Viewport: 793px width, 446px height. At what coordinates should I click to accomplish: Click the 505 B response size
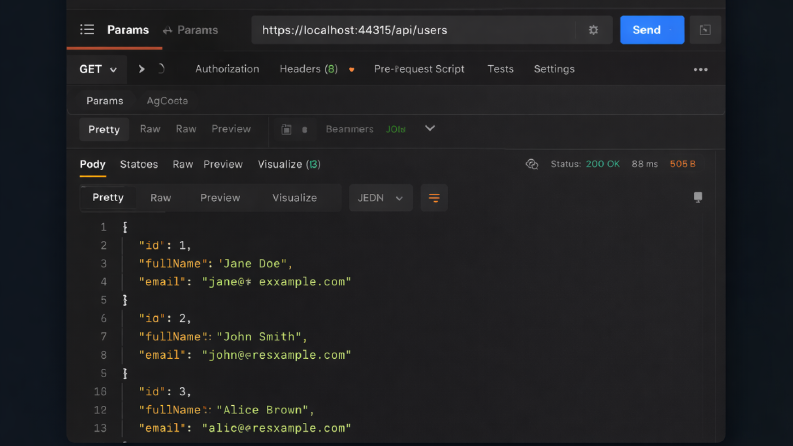[x=682, y=164]
